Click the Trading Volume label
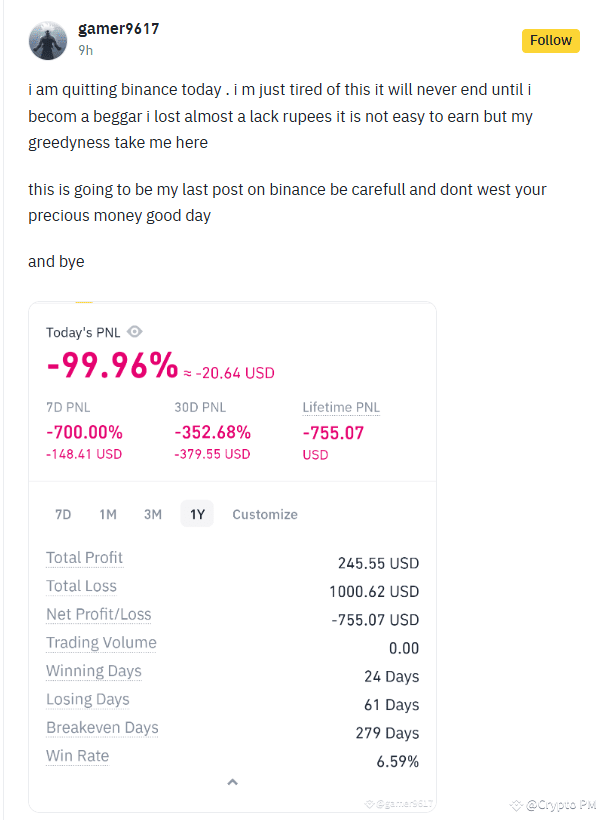The height and width of the screenshot is (820, 604). coord(101,643)
